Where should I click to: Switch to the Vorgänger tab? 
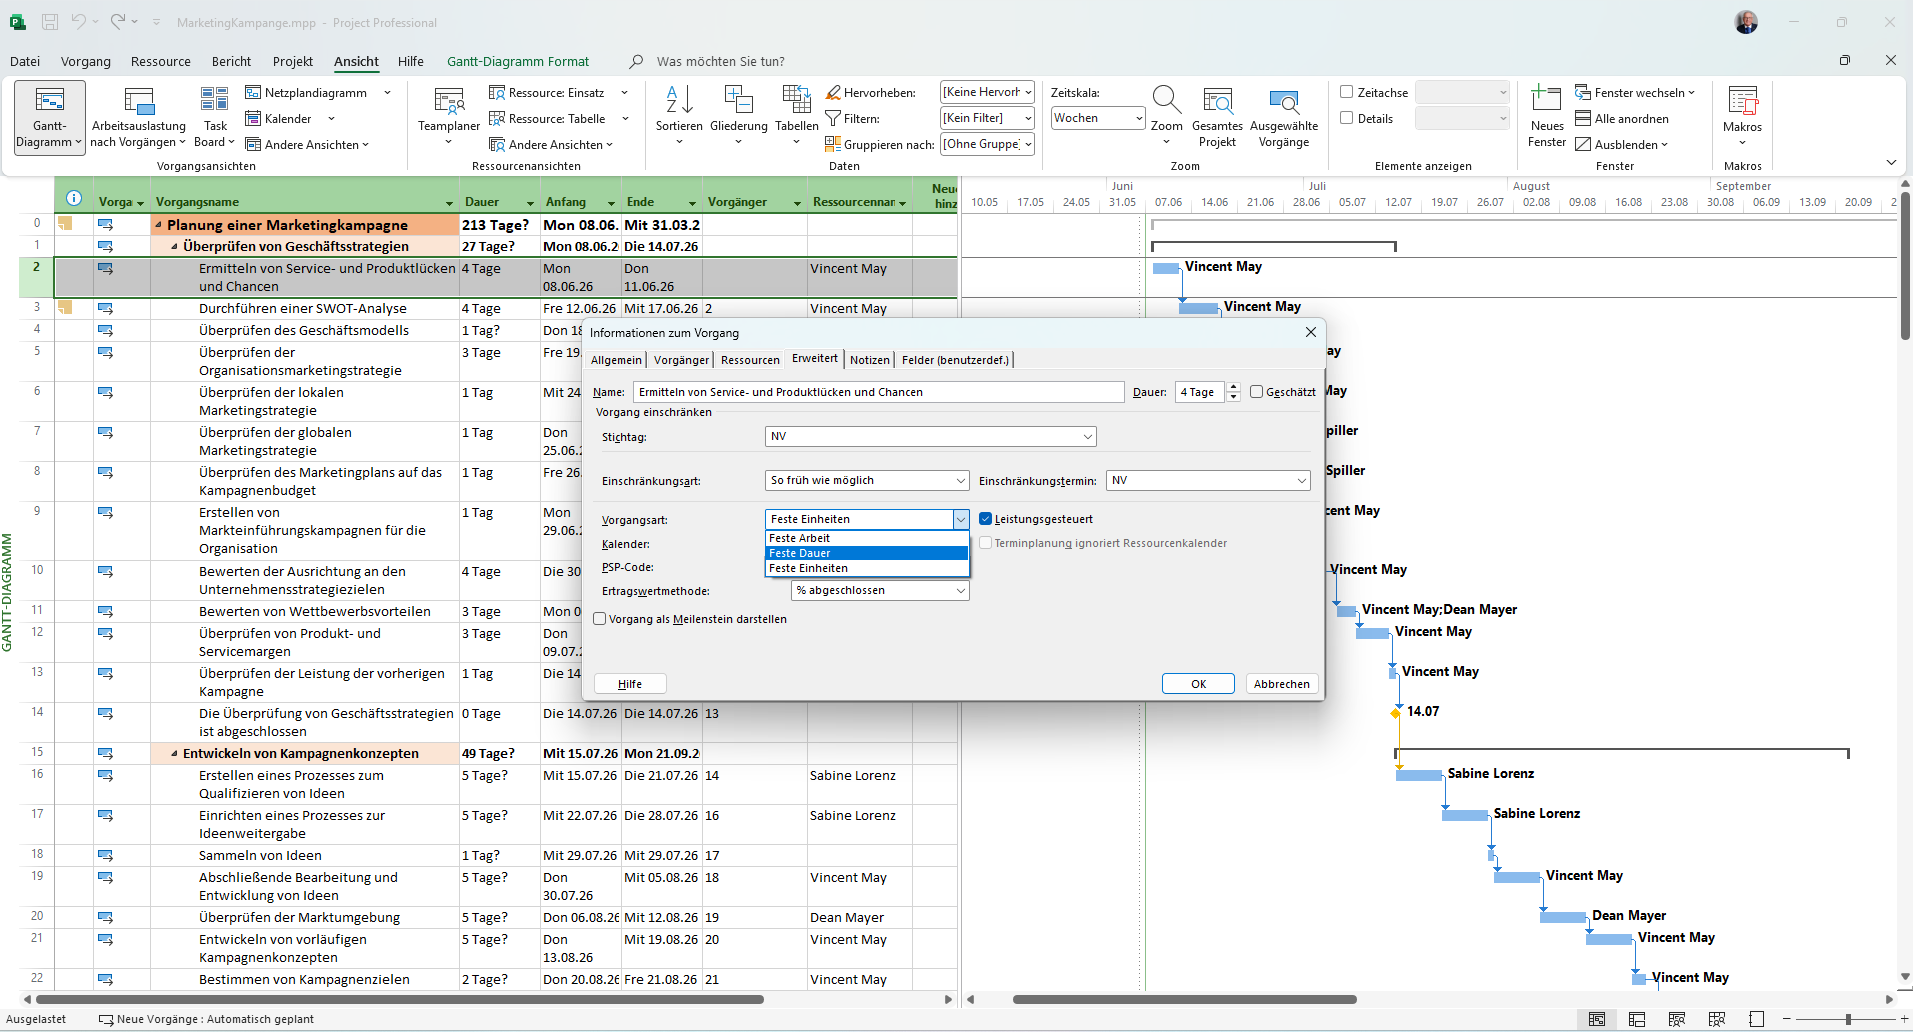click(x=681, y=360)
